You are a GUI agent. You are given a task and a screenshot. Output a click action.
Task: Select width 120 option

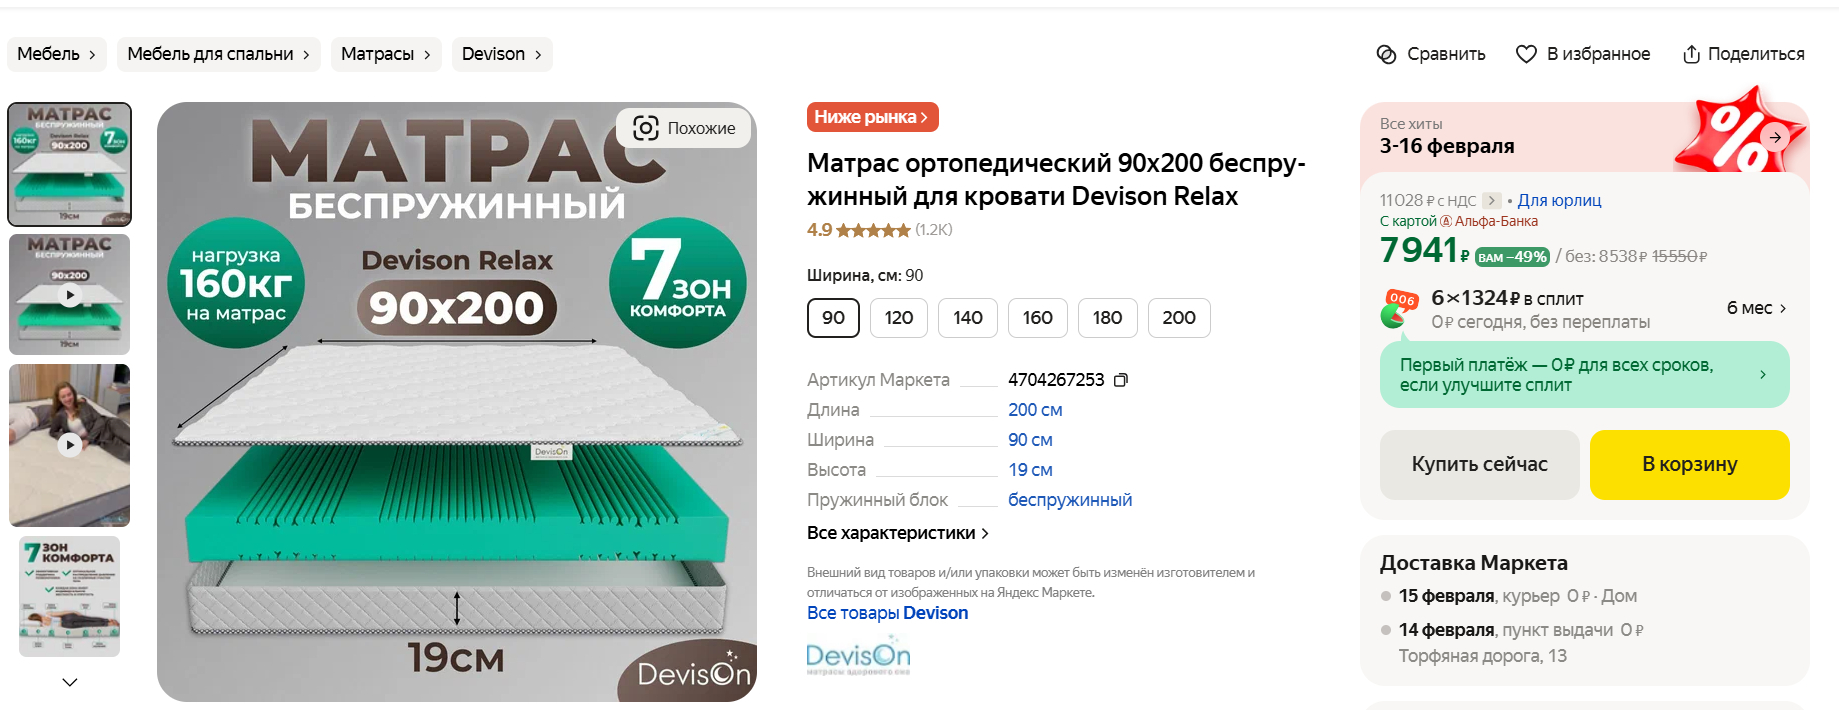click(898, 318)
